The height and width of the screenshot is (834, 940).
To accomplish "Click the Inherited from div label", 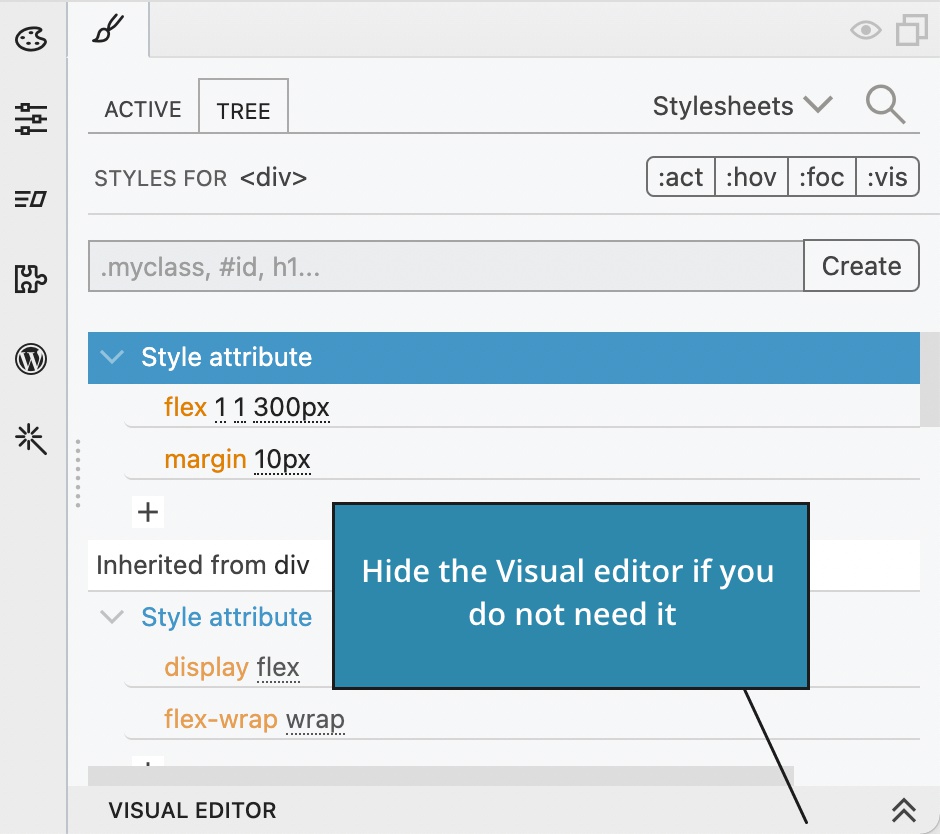I will [203, 565].
